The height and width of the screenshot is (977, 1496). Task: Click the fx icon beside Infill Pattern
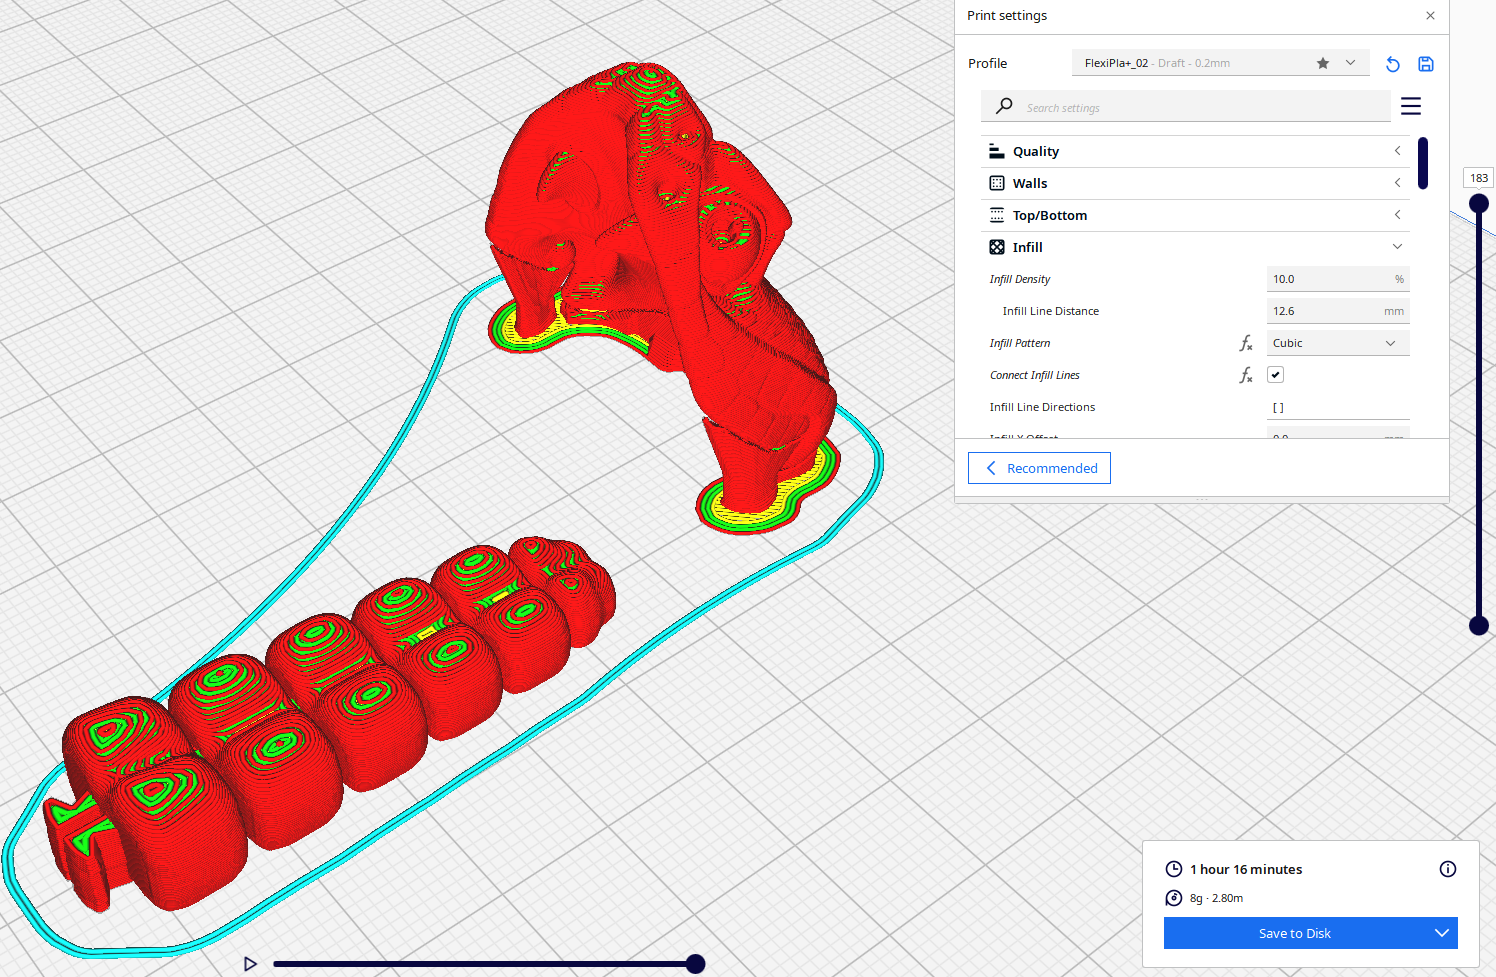1246,342
